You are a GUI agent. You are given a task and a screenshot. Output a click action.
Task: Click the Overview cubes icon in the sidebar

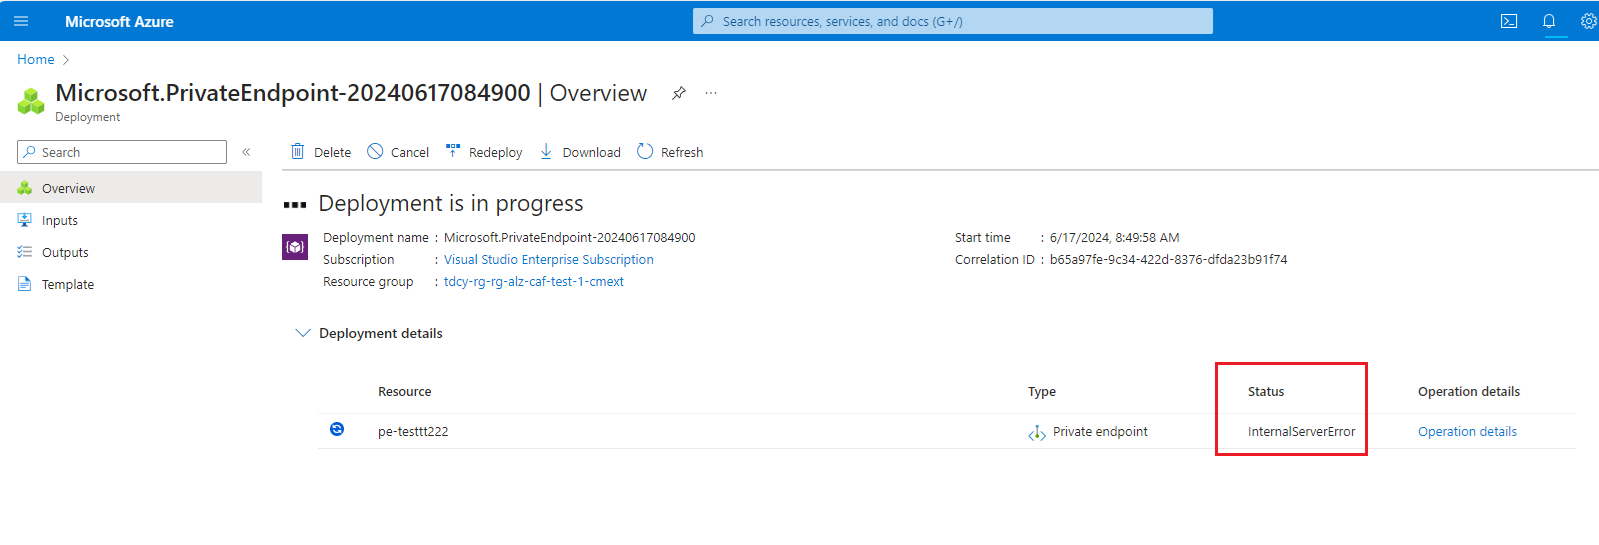[x=25, y=188]
